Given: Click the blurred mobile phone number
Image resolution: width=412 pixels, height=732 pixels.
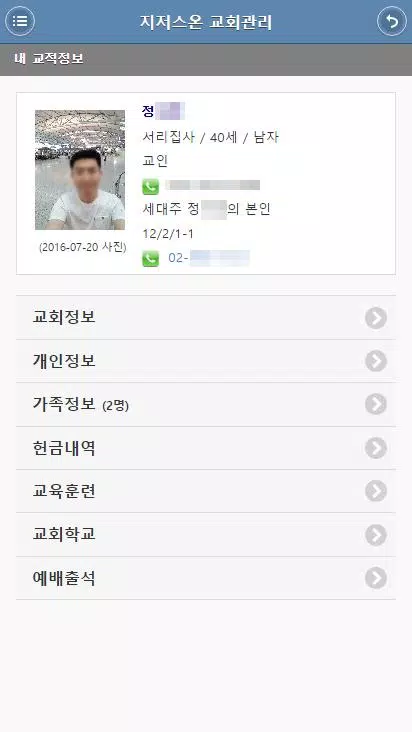Looking at the screenshot, I should 213,185.
